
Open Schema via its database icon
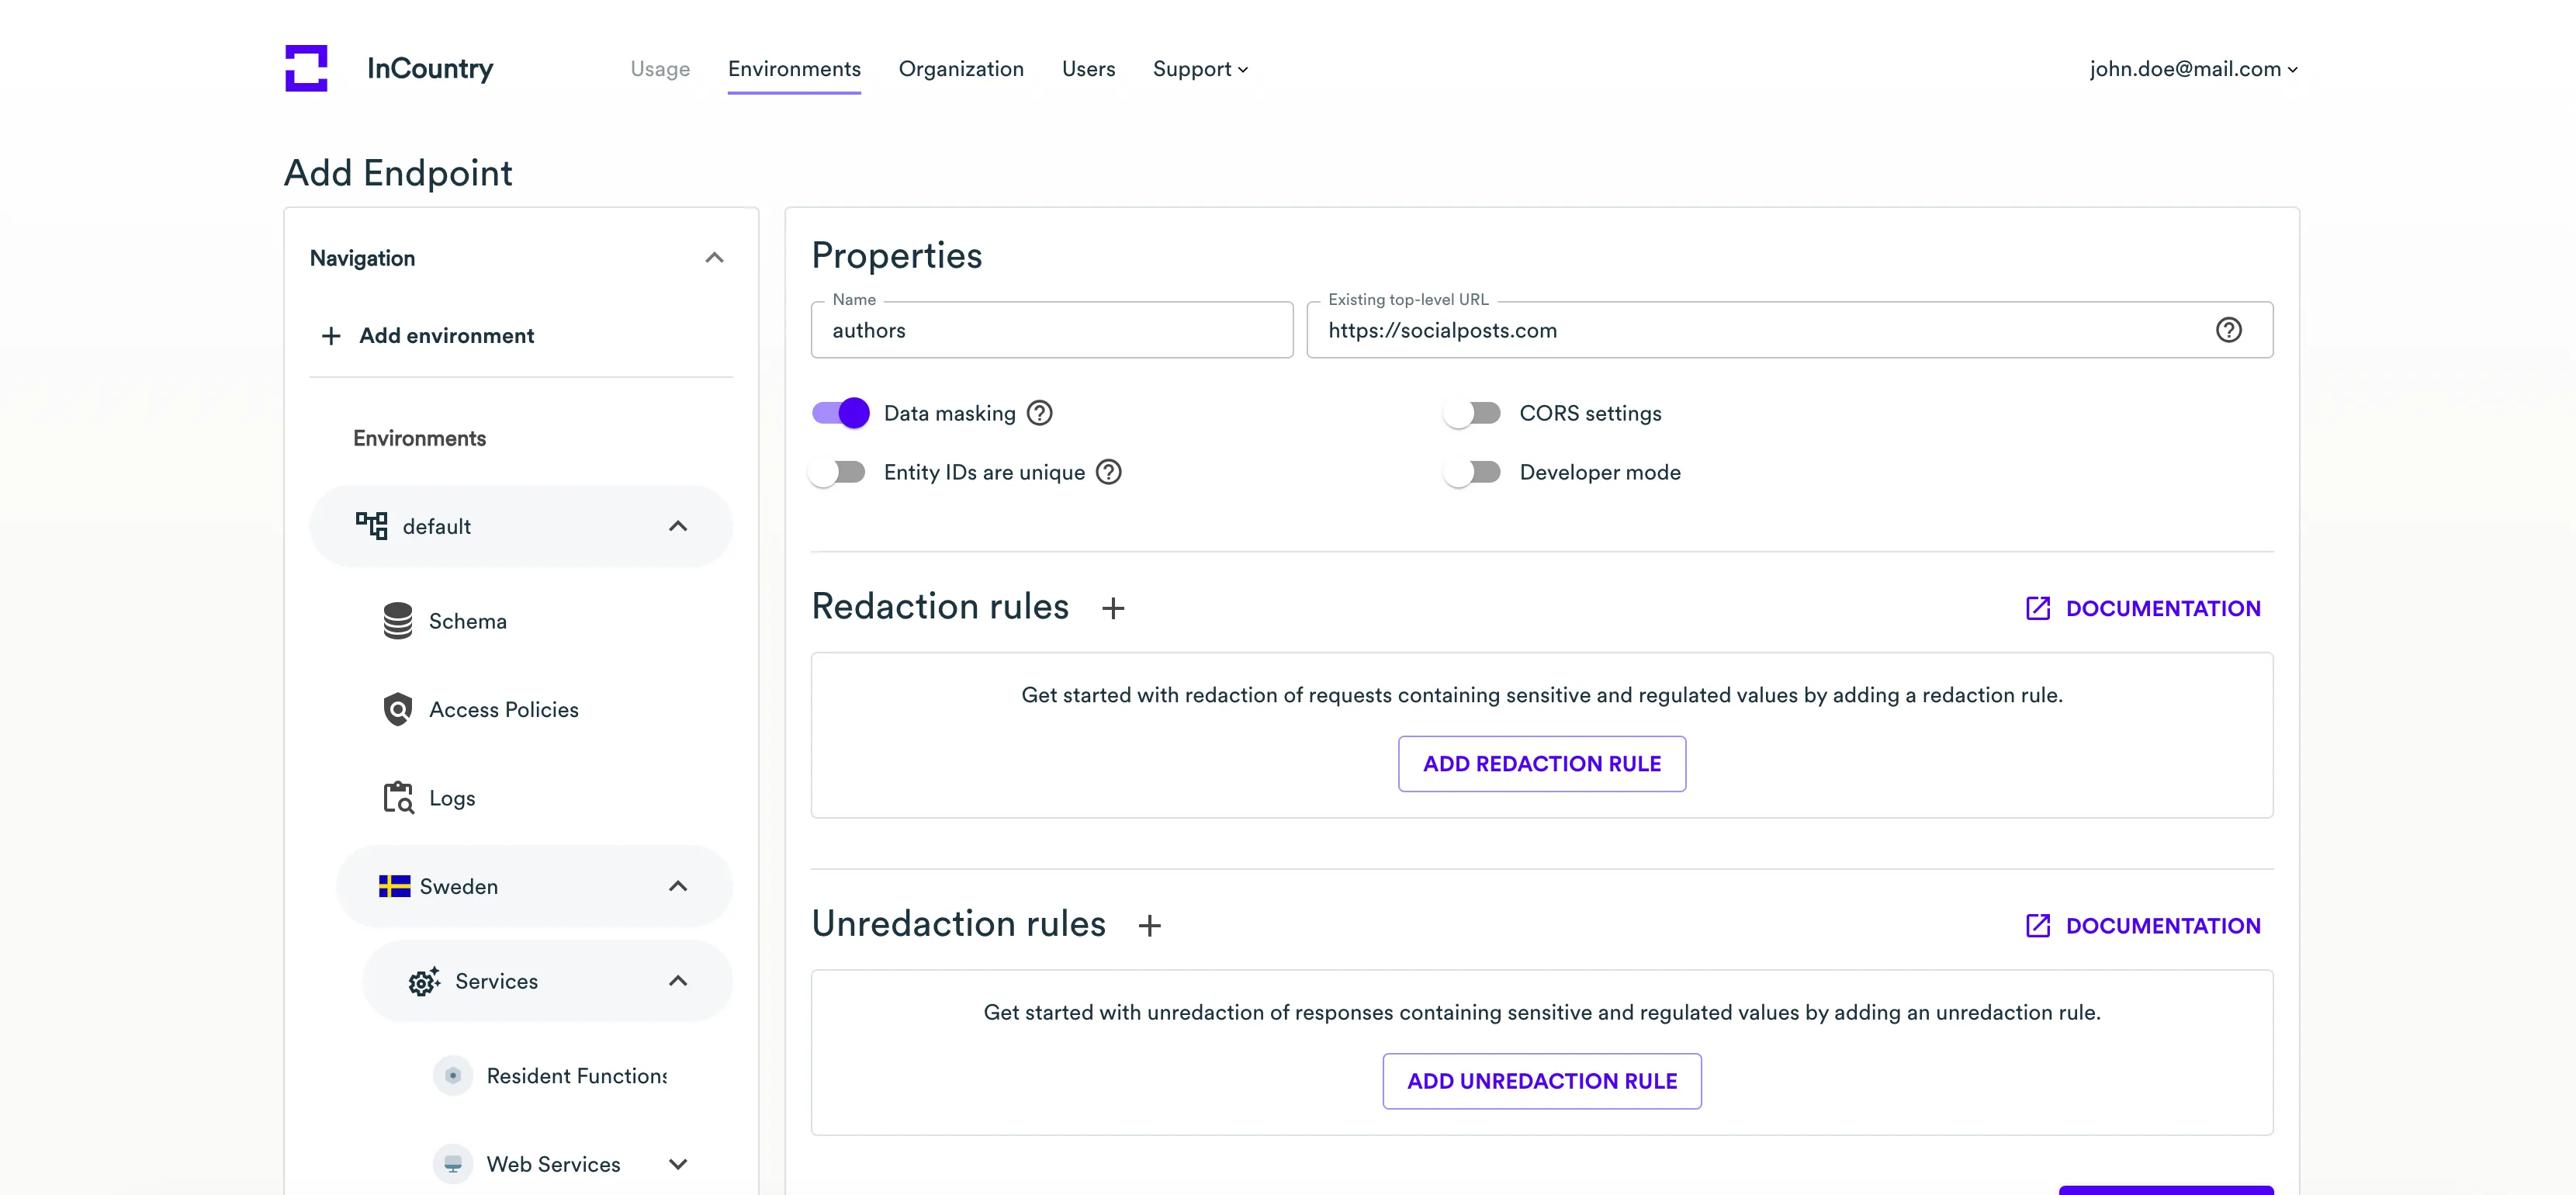pyautogui.click(x=398, y=621)
